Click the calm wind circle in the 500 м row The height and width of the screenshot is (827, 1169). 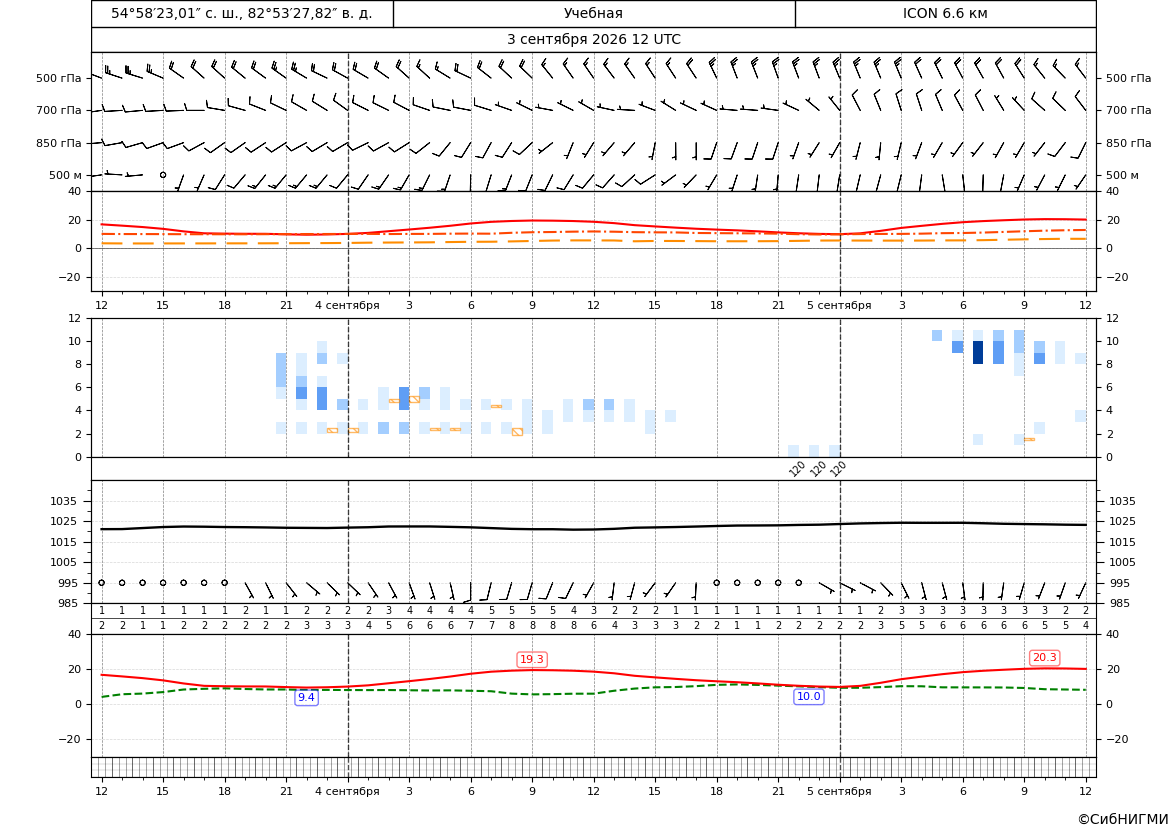click(163, 175)
